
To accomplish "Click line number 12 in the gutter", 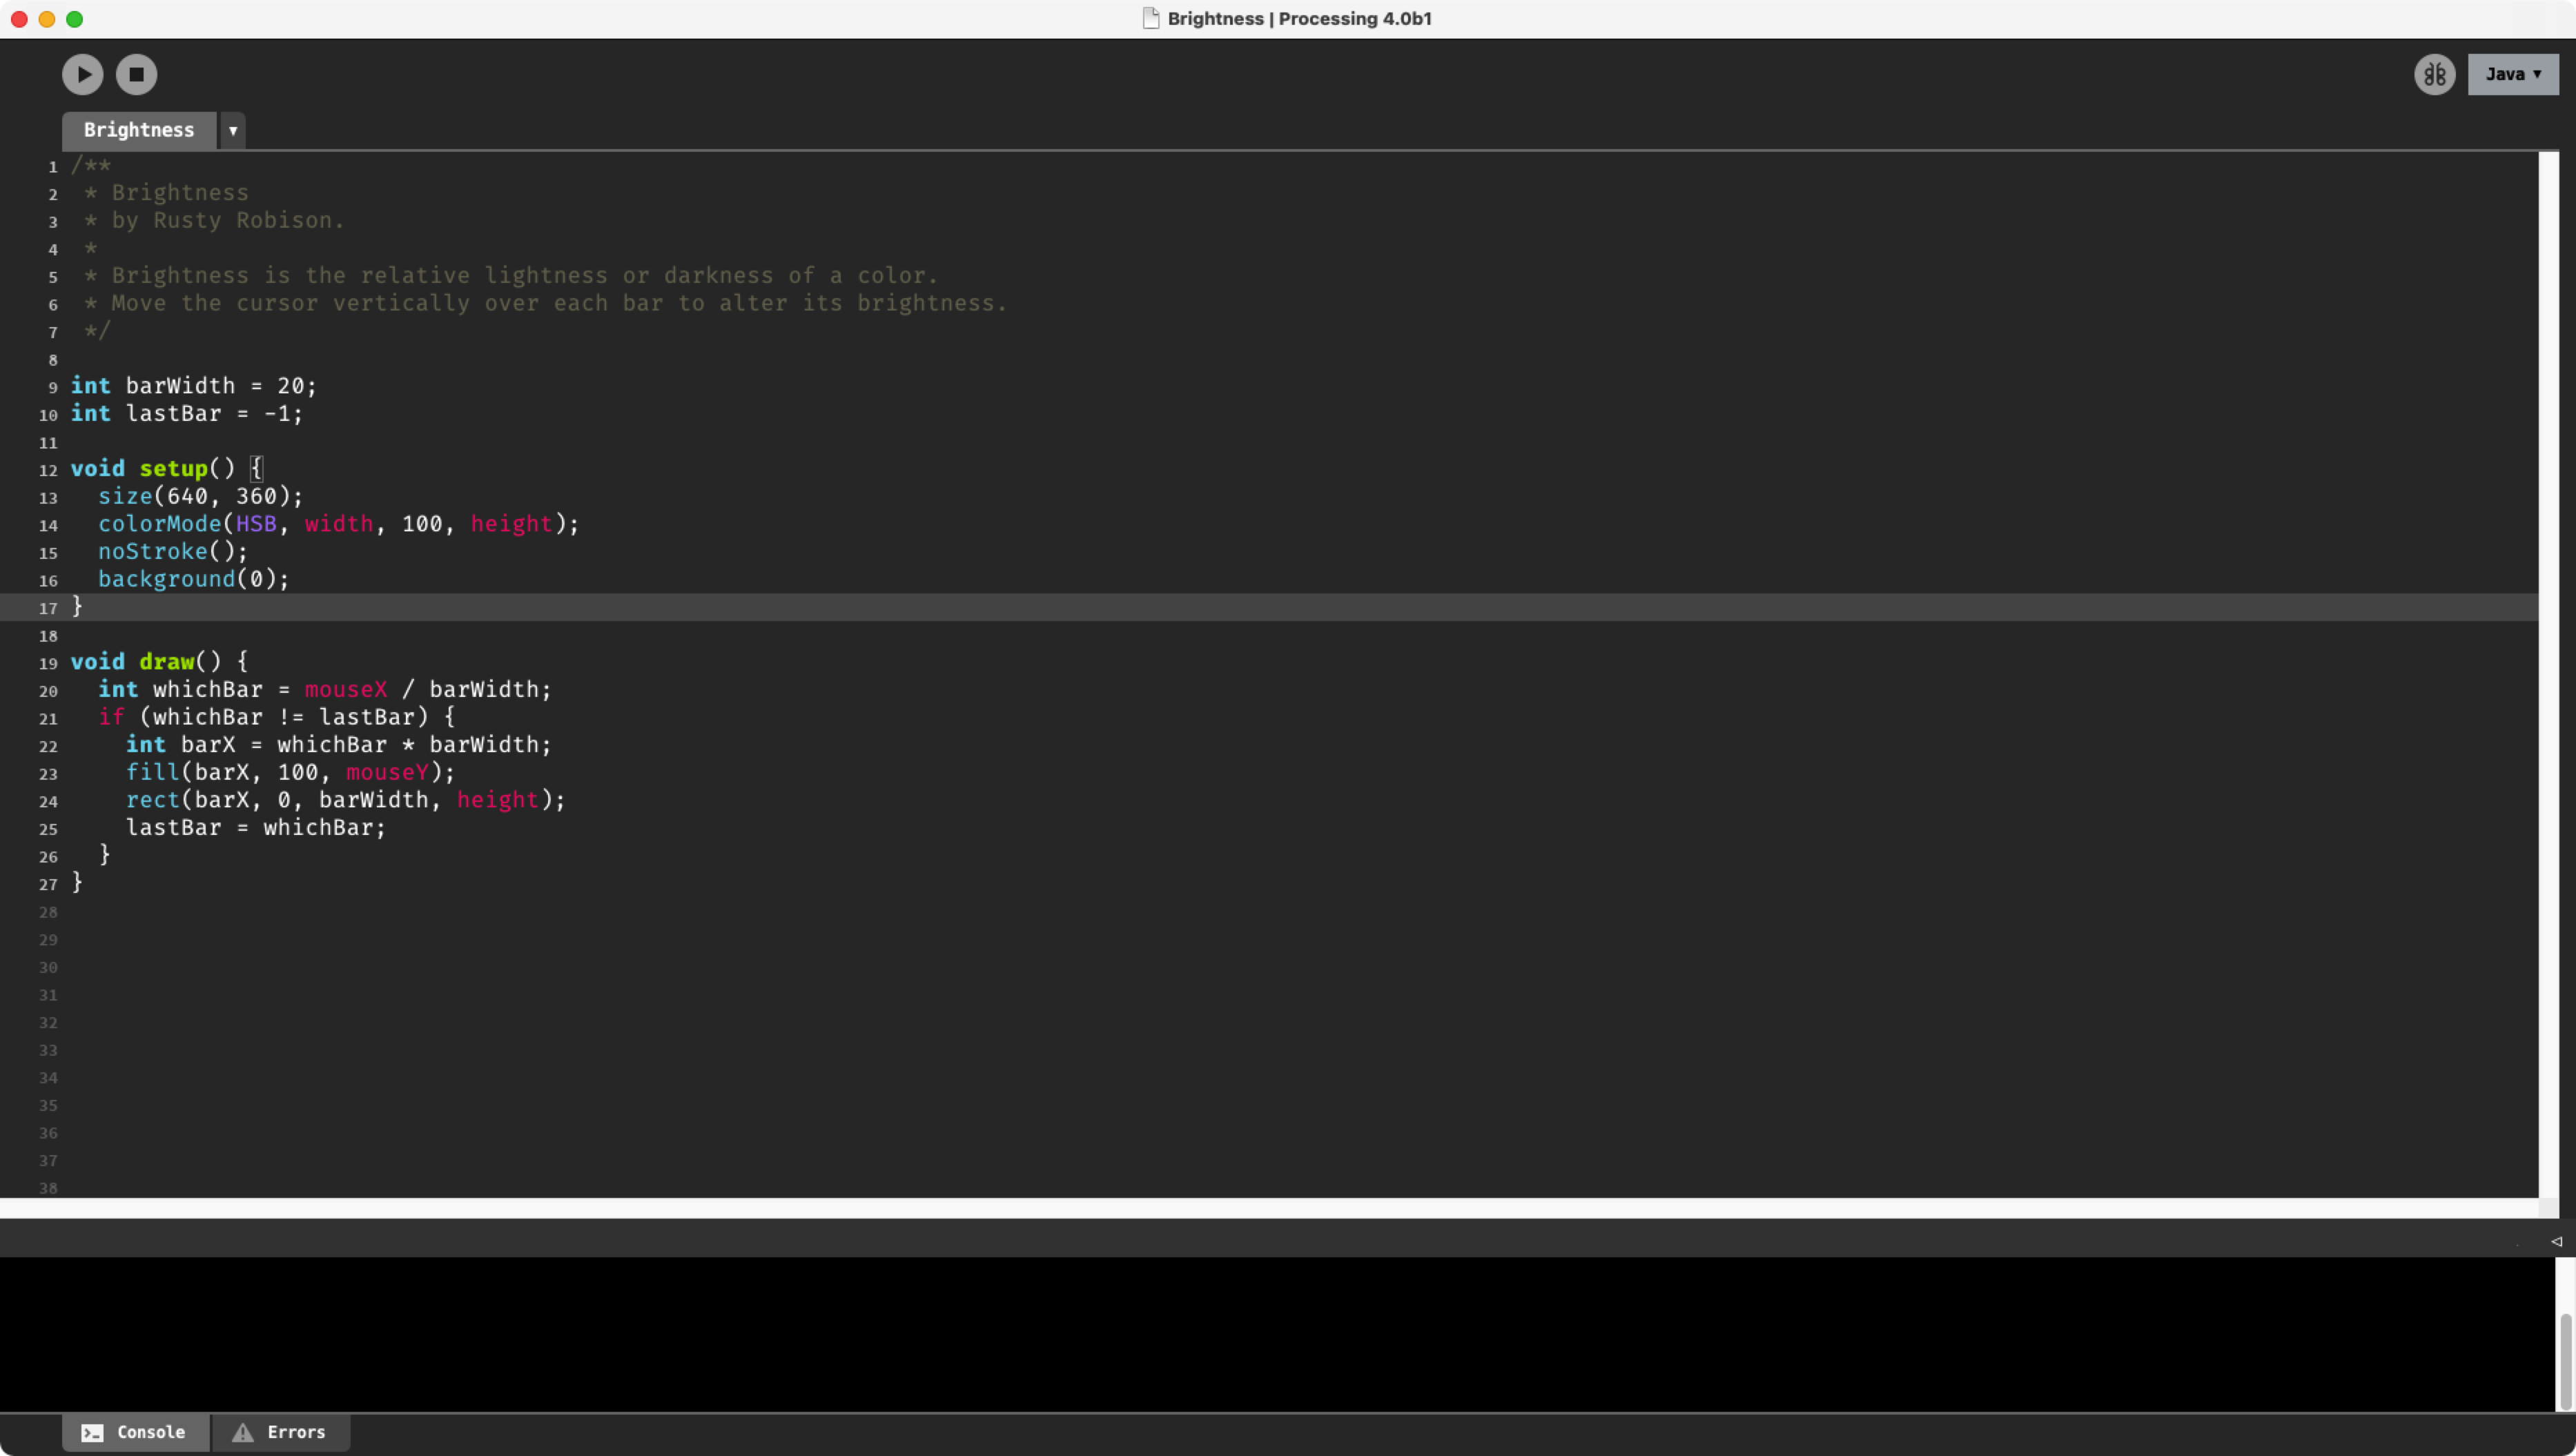I will 48,470.
